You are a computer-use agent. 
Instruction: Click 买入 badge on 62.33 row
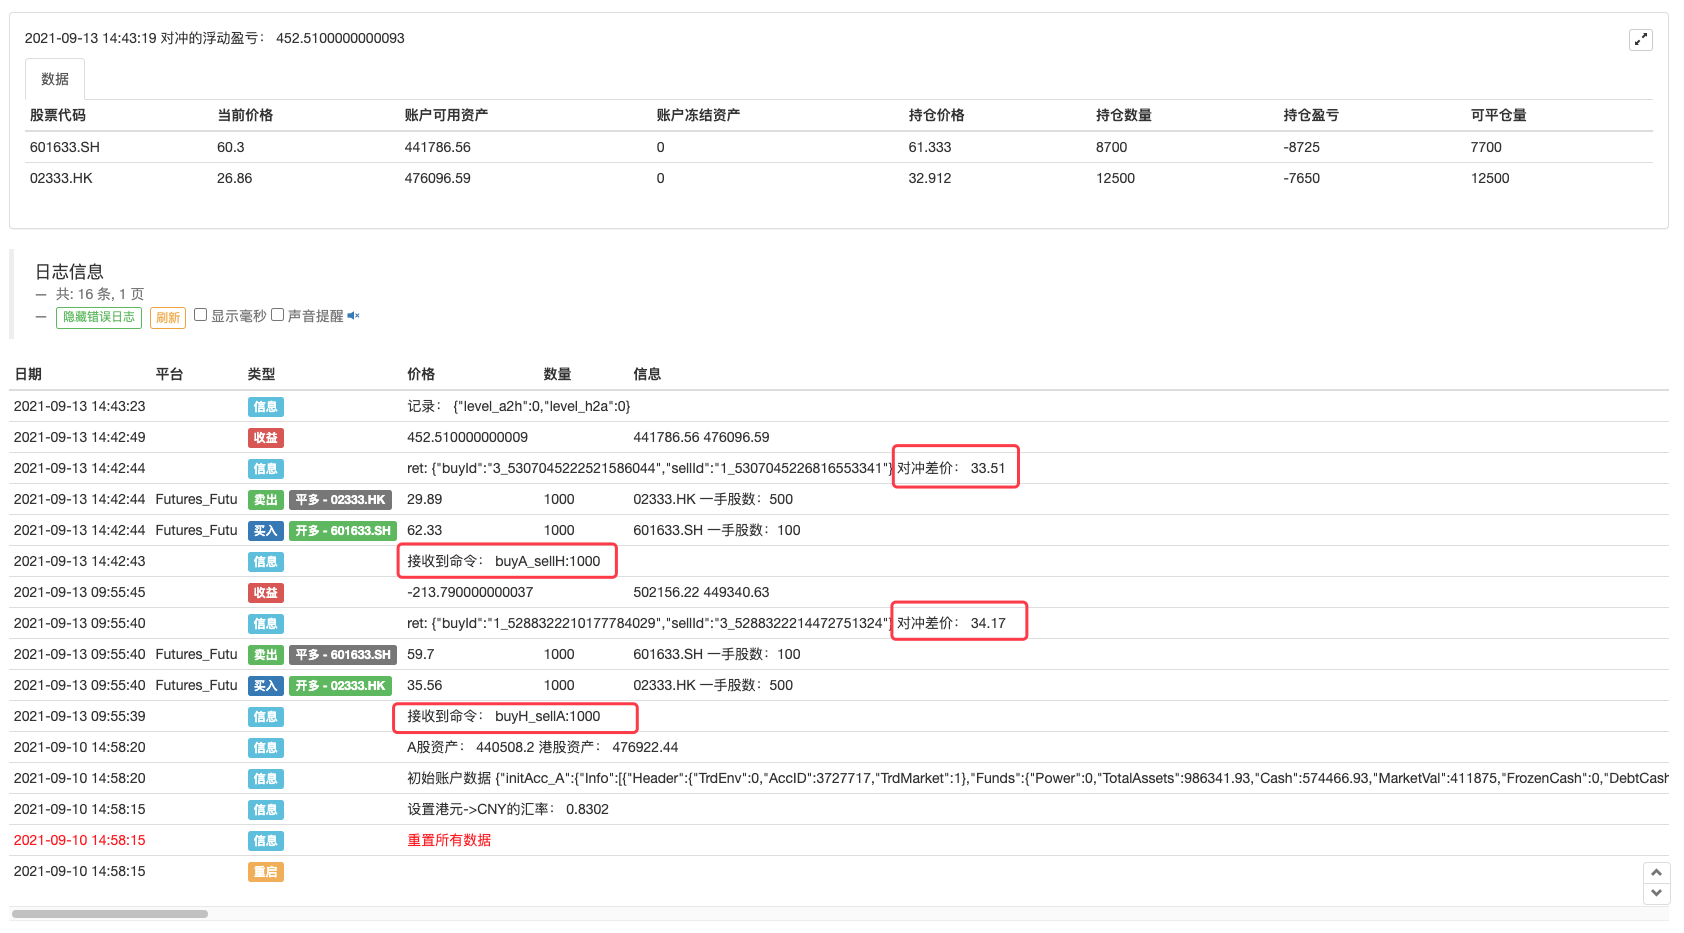[x=266, y=531]
